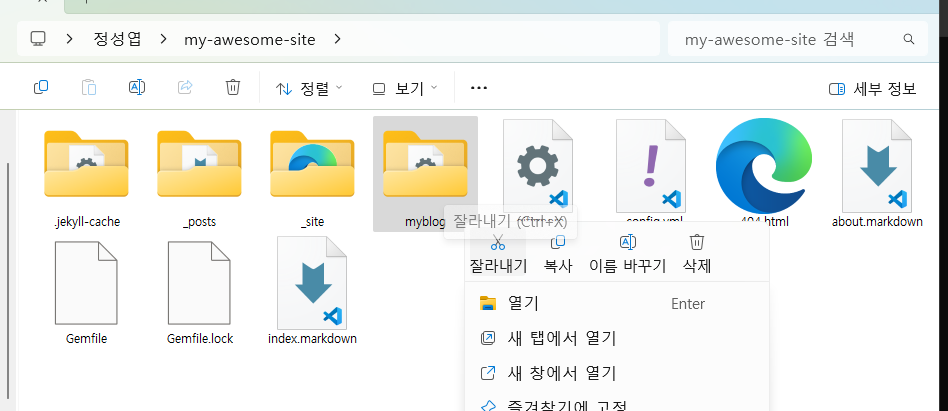Click the toolbar trash delete icon
The height and width of the screenshot is (411, 948).
coord(233,88)
